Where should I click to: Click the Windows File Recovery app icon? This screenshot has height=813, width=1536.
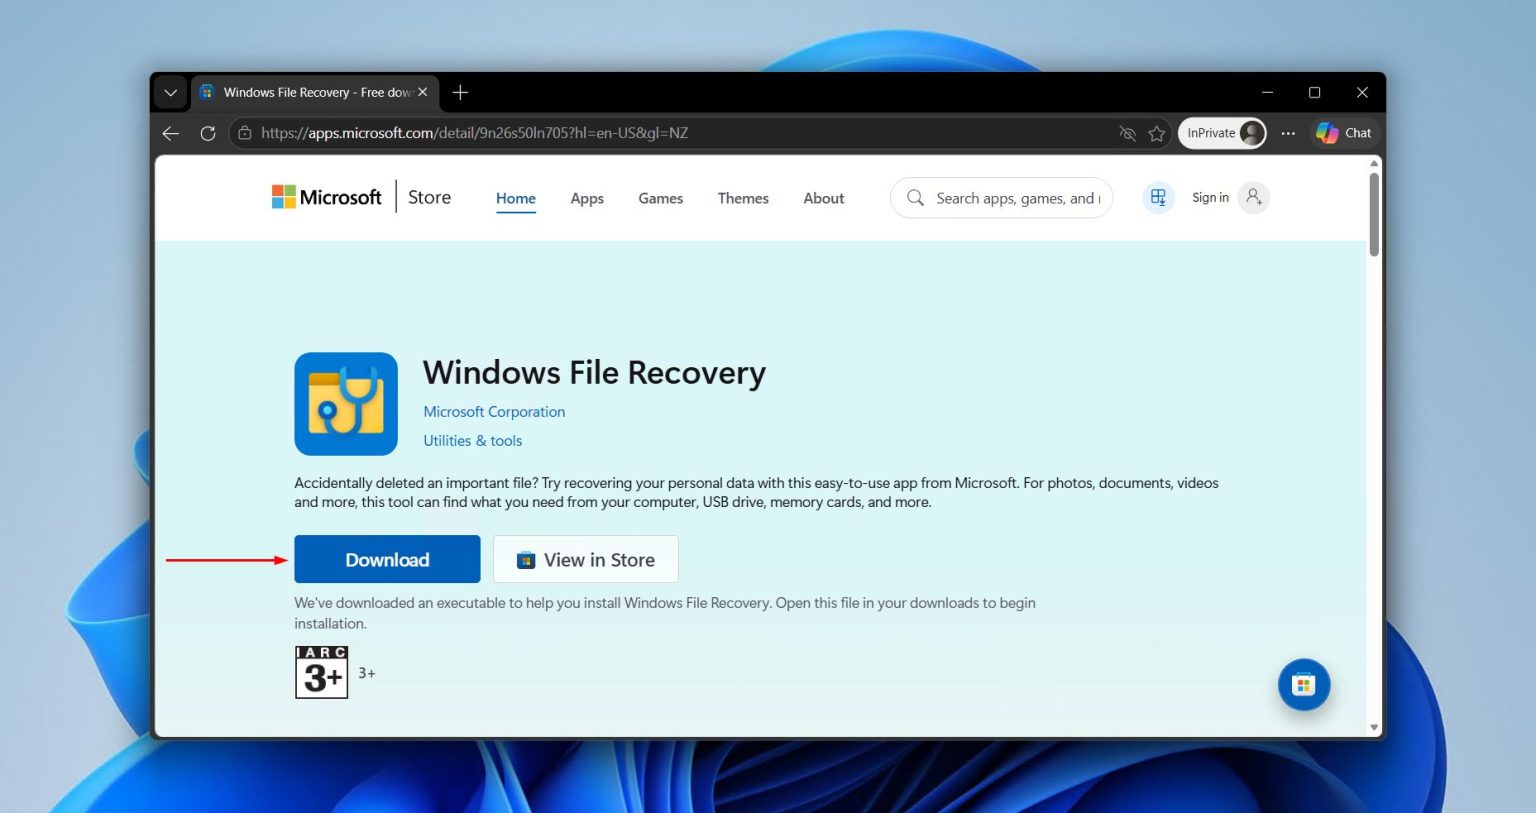(x=346, y=404)
